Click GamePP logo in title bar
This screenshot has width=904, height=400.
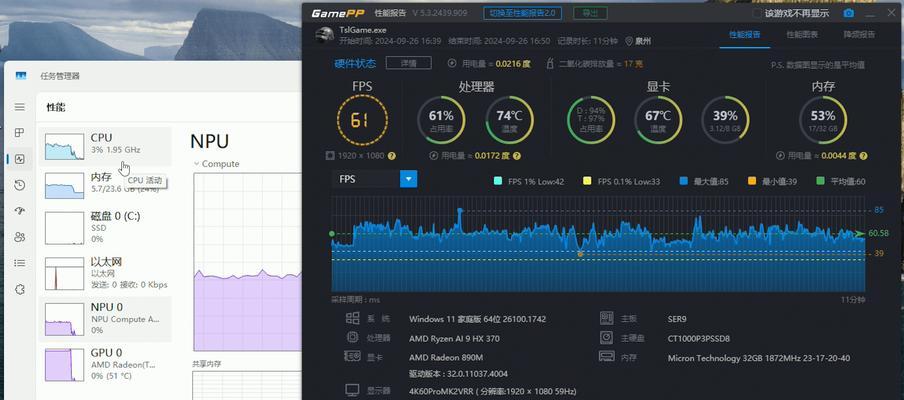pos(337,13)
